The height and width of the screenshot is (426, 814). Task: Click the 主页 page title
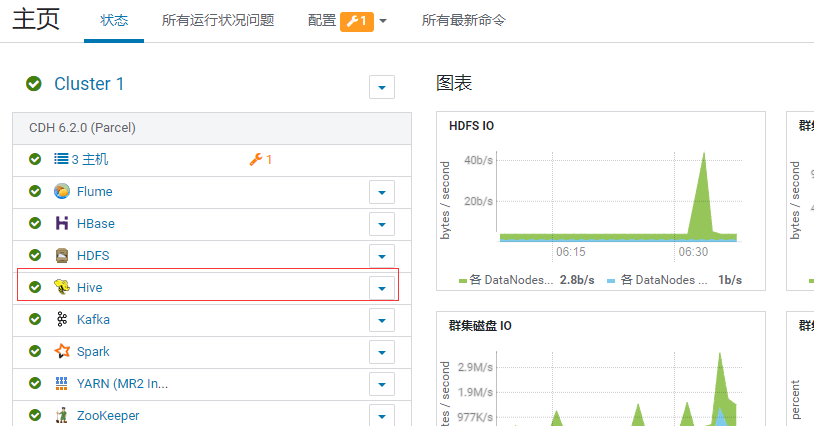click(36, 19)
